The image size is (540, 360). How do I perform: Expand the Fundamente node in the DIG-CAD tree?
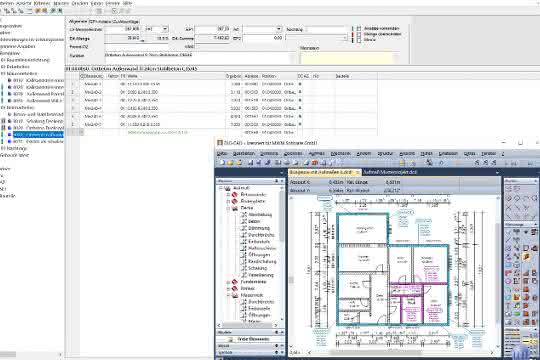coord(228,282)
